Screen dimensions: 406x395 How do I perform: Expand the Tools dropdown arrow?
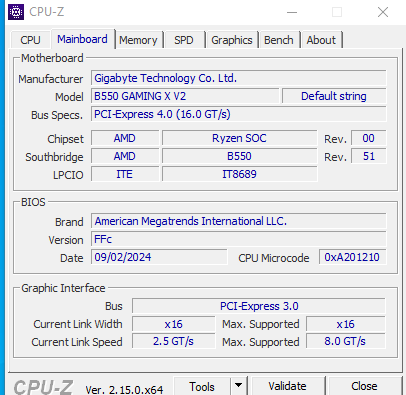(x=238, y=386)
